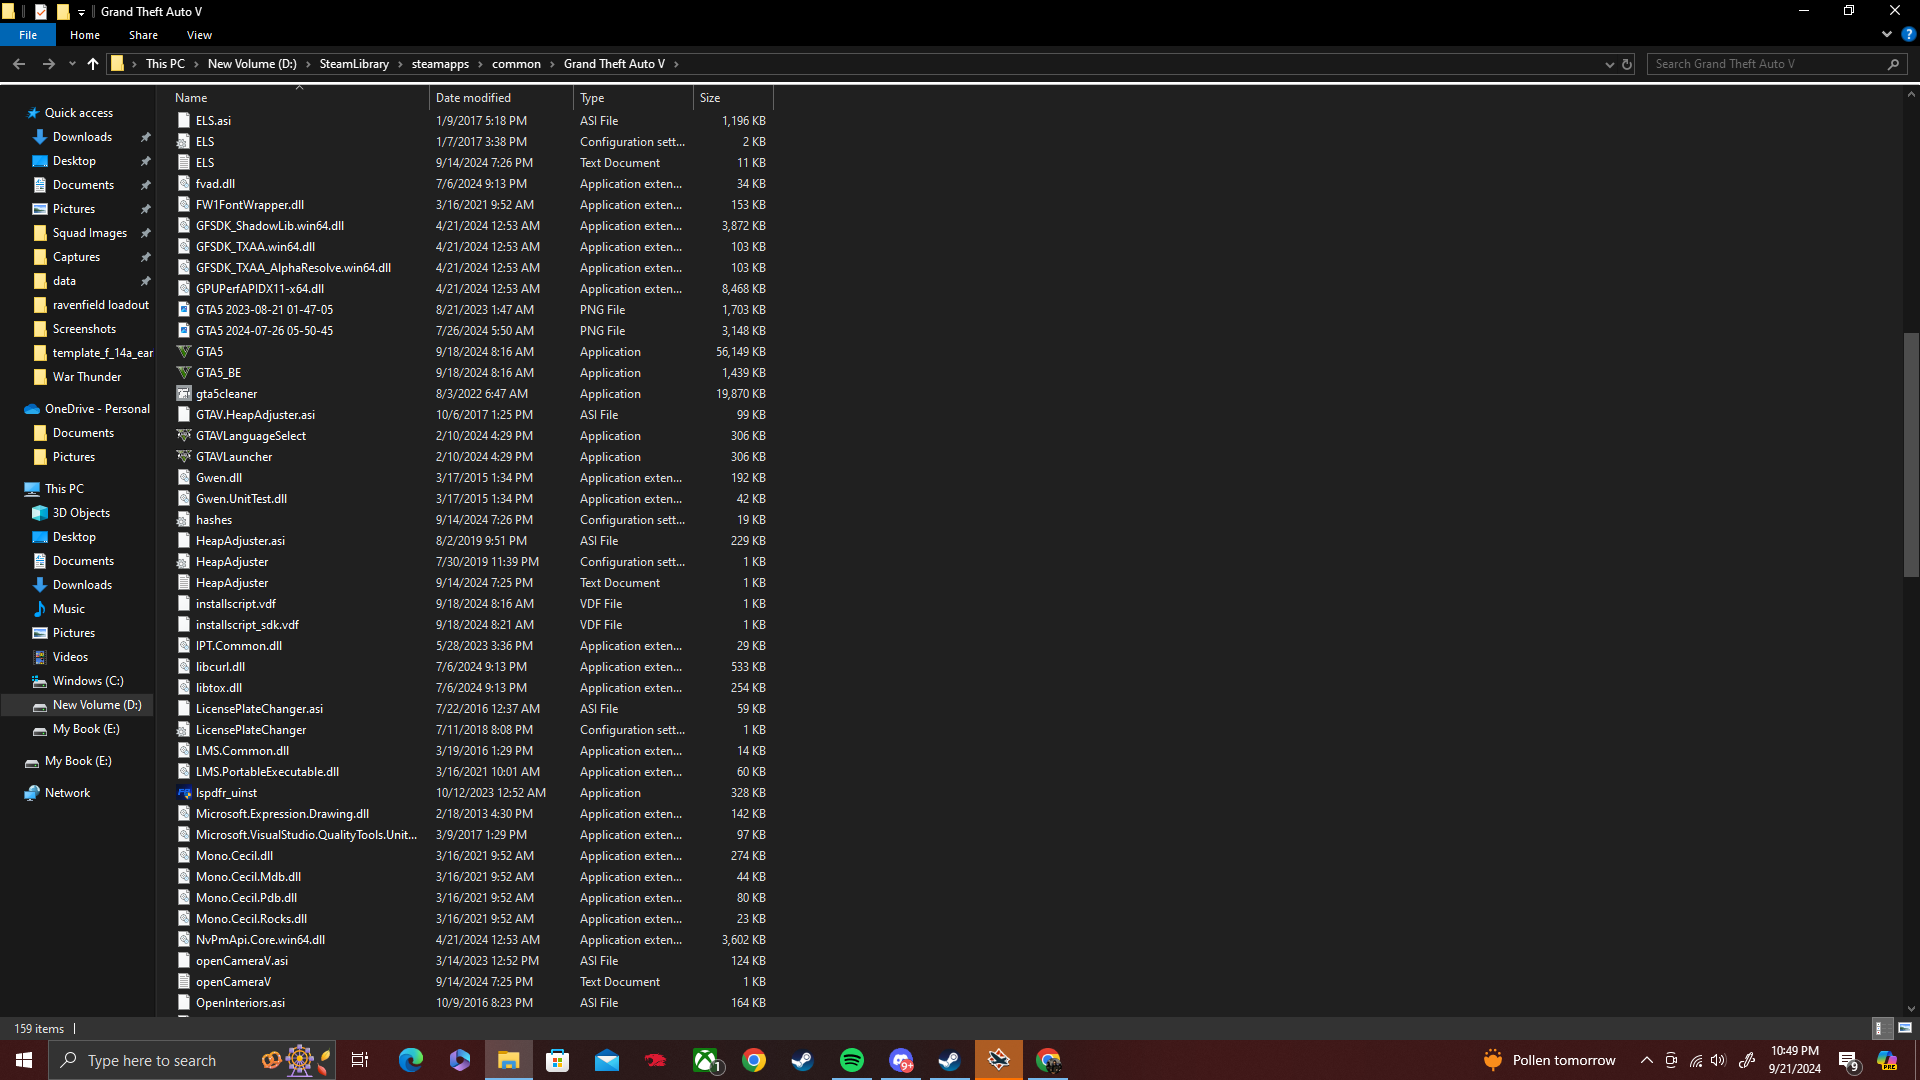The image size is (1920, 1080).
Task: Click the Refresh button in address bar
Action: (1627, 64)
